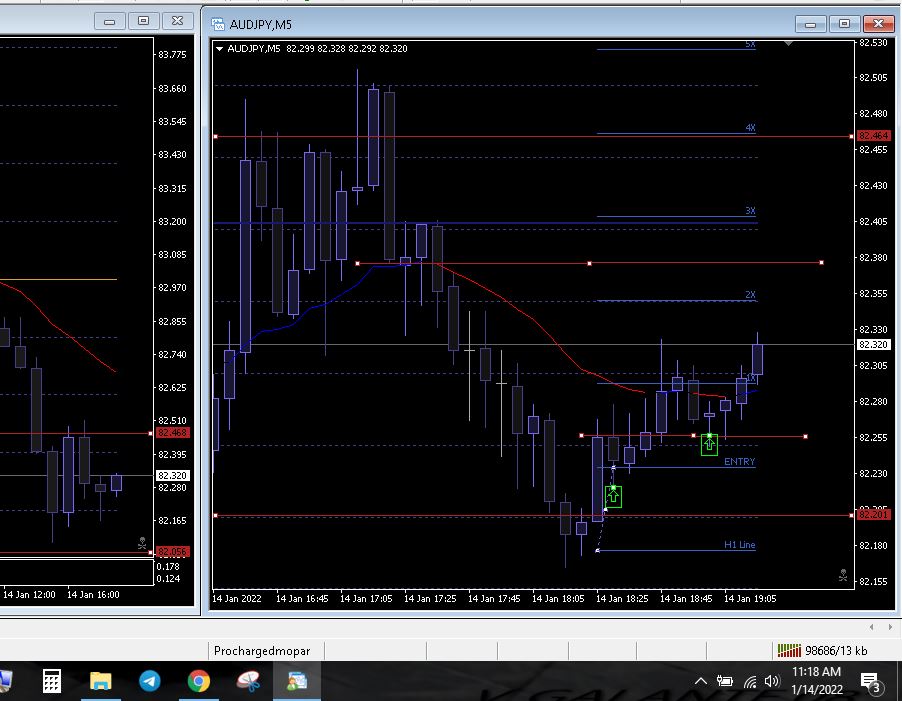Select the ENTRY line label

739,462
